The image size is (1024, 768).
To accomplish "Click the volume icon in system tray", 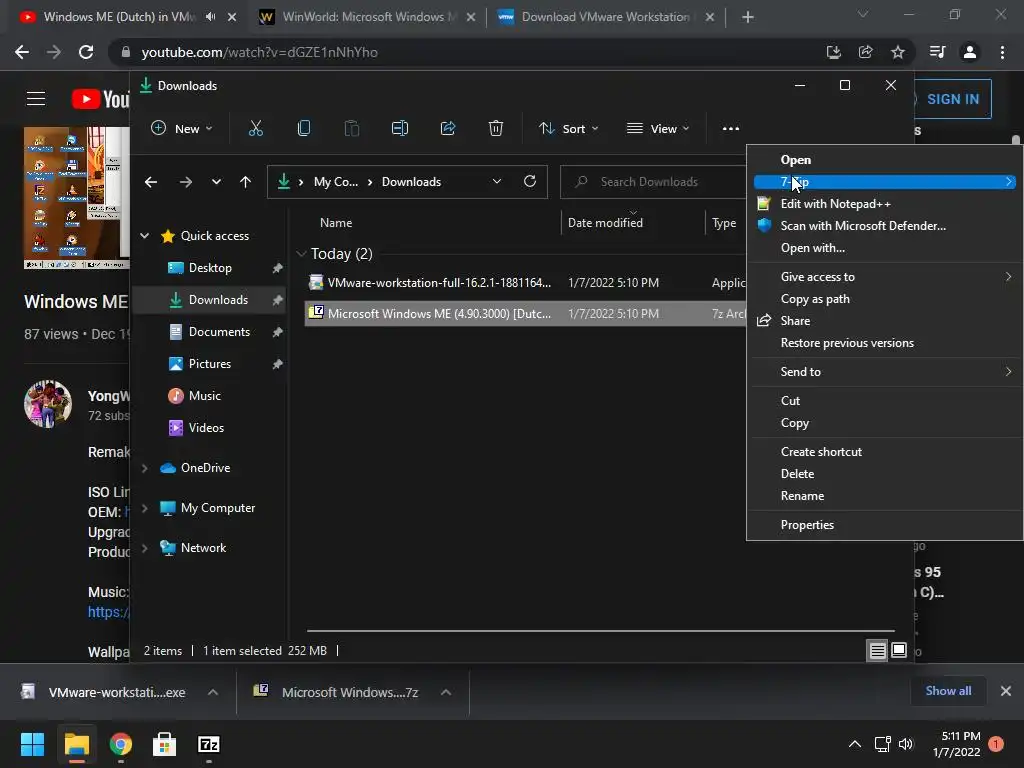I will [906, 744].
